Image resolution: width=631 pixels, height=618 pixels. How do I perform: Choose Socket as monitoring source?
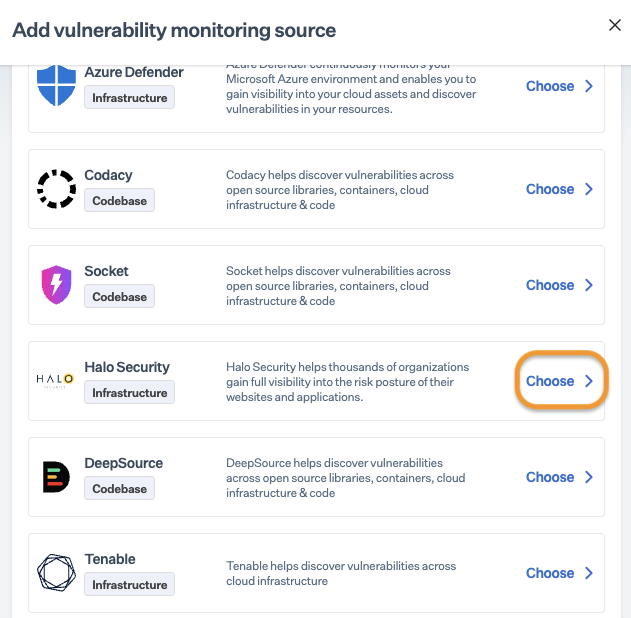coord(559,285)
